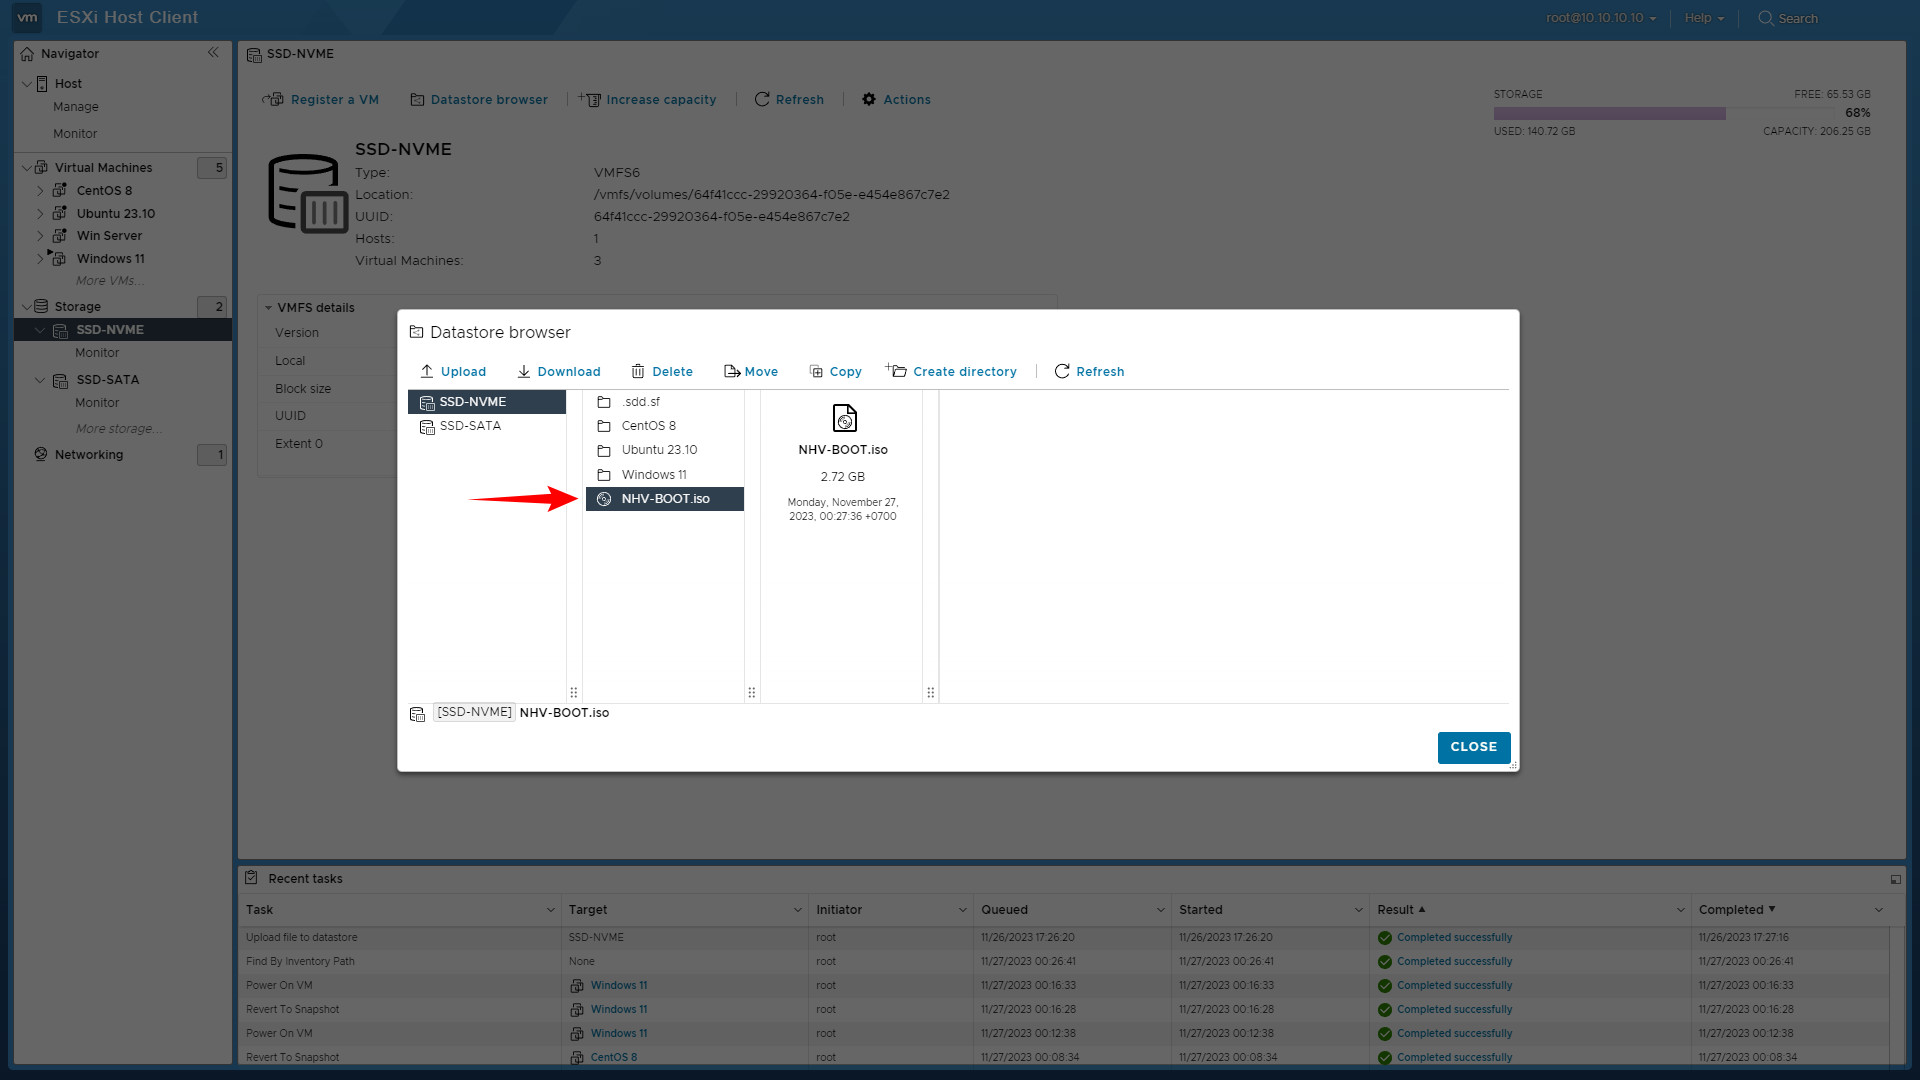
Task: Open the Help menu
Action: click(1703, 18)
